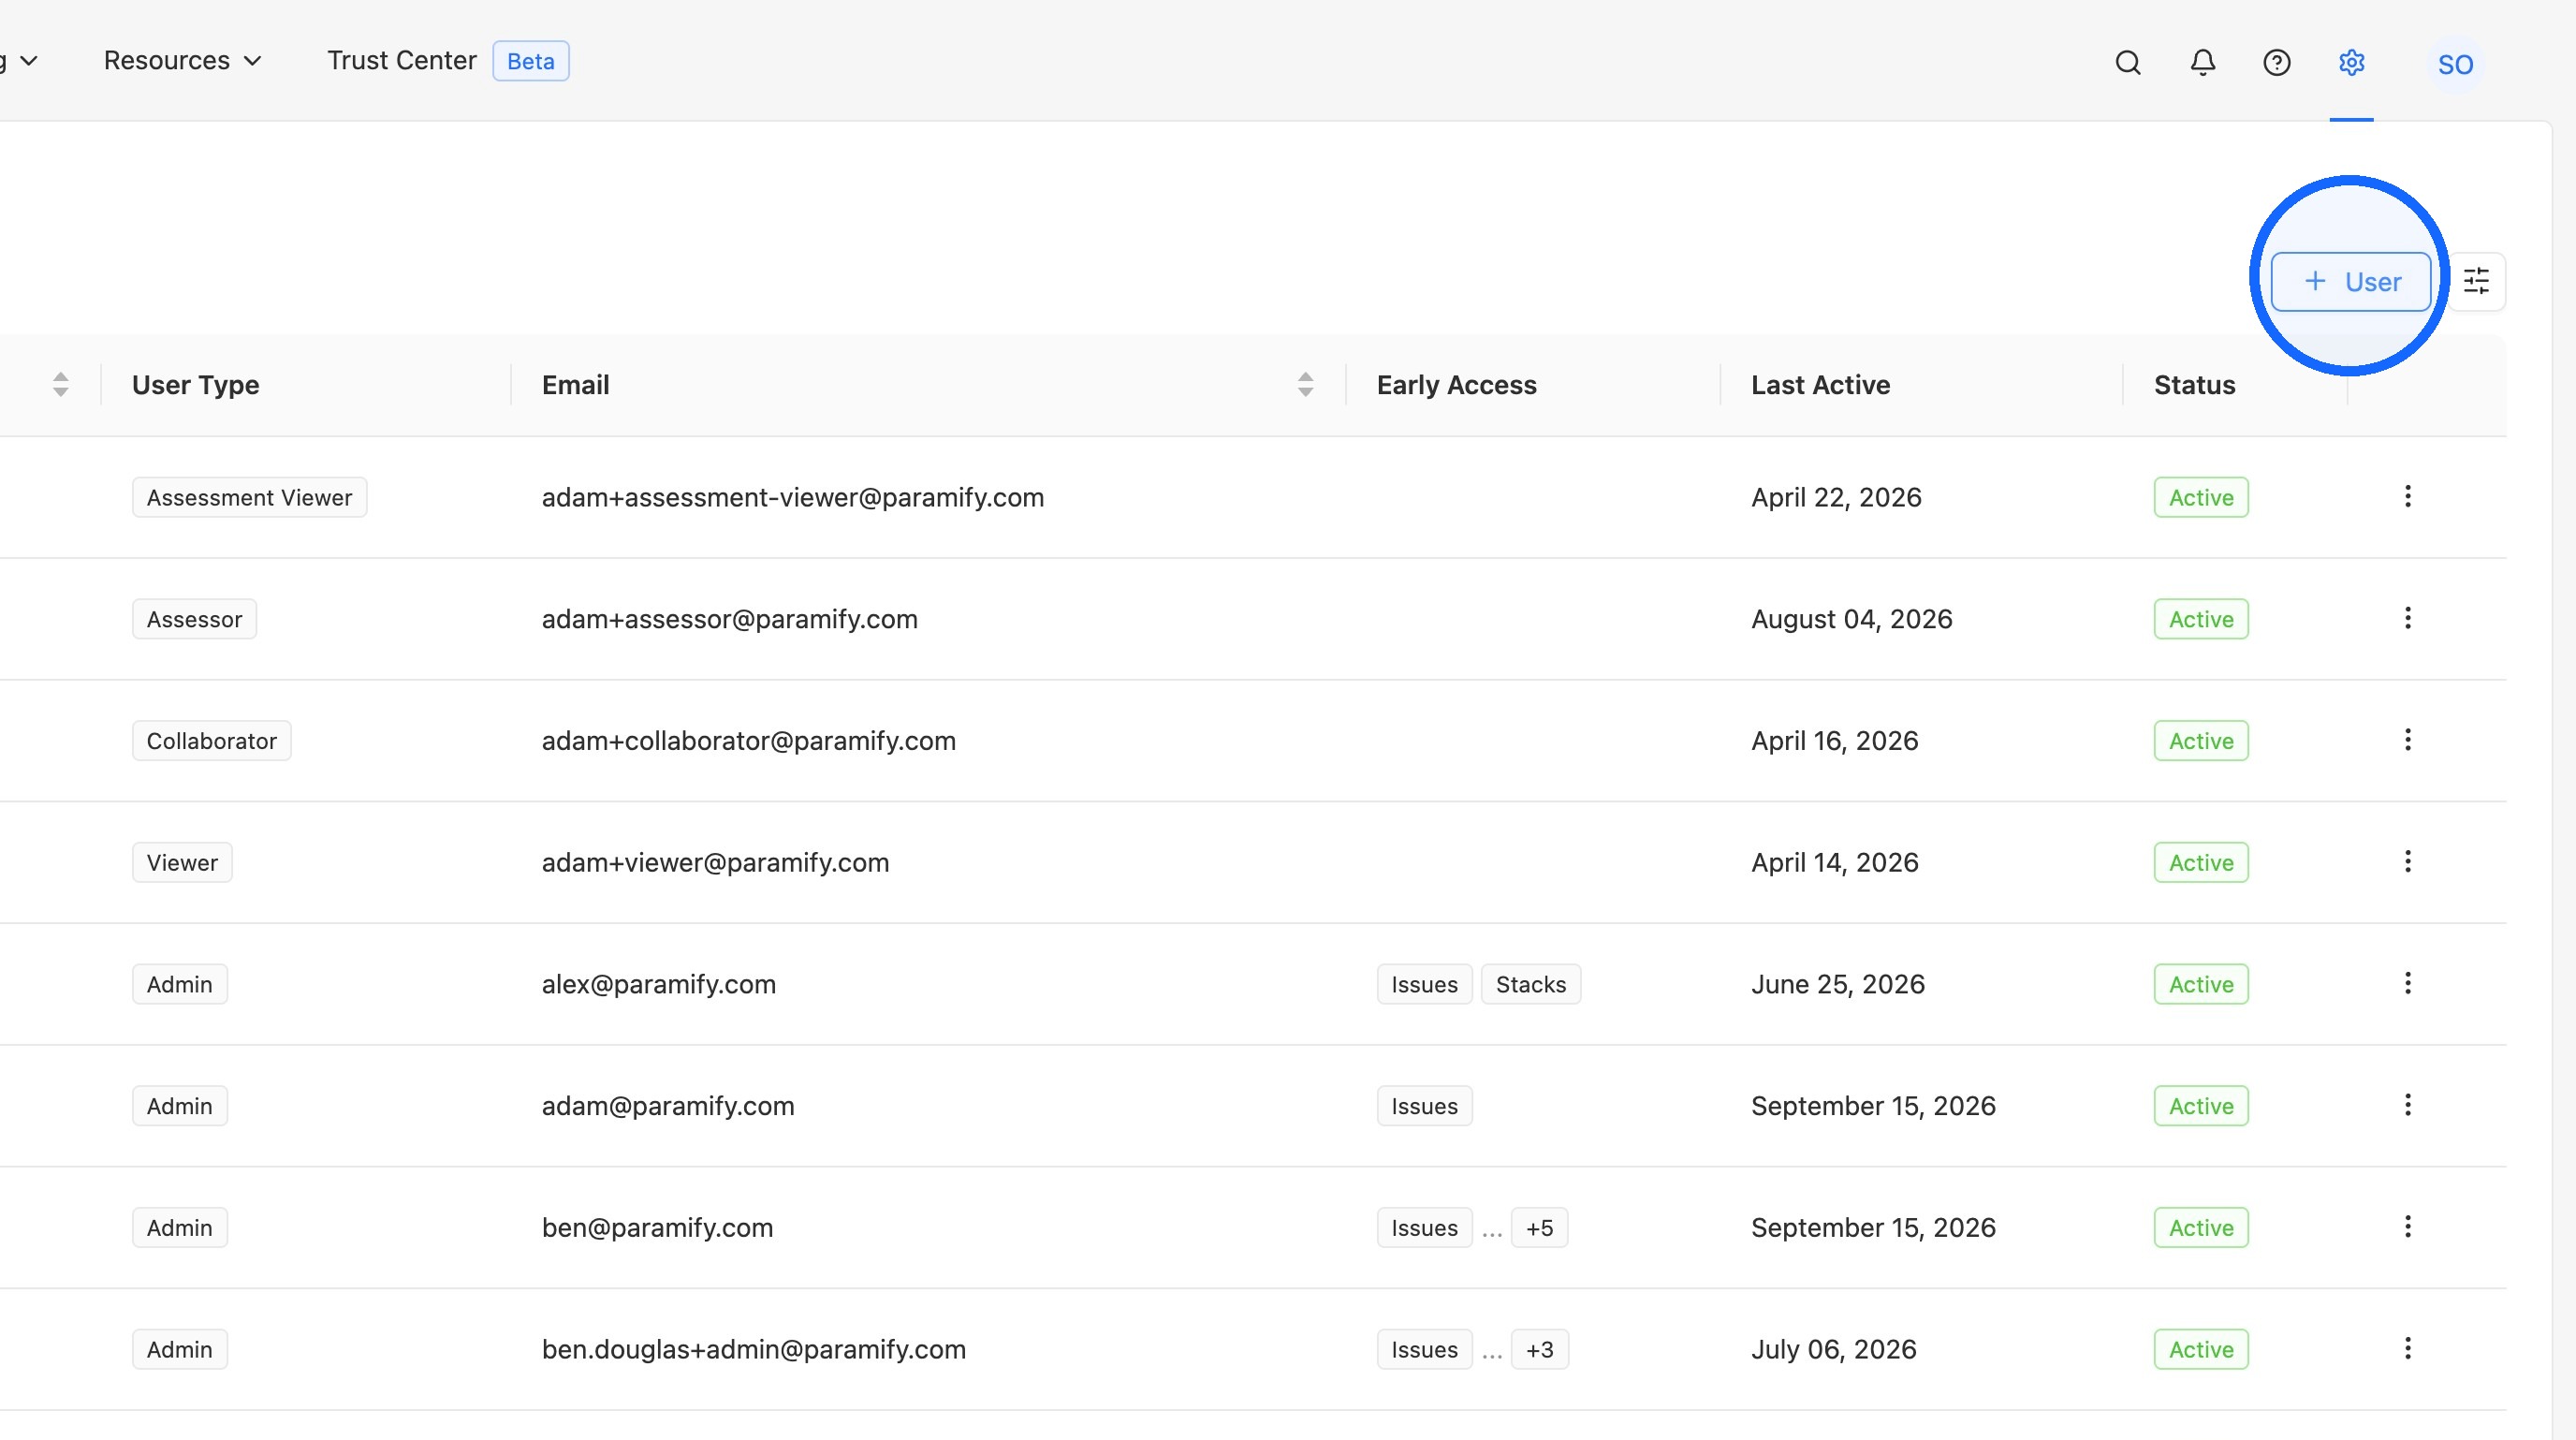
Task: Expand the +3 early access tags for ben.douglas+admin
Action: point(1539,1350)
